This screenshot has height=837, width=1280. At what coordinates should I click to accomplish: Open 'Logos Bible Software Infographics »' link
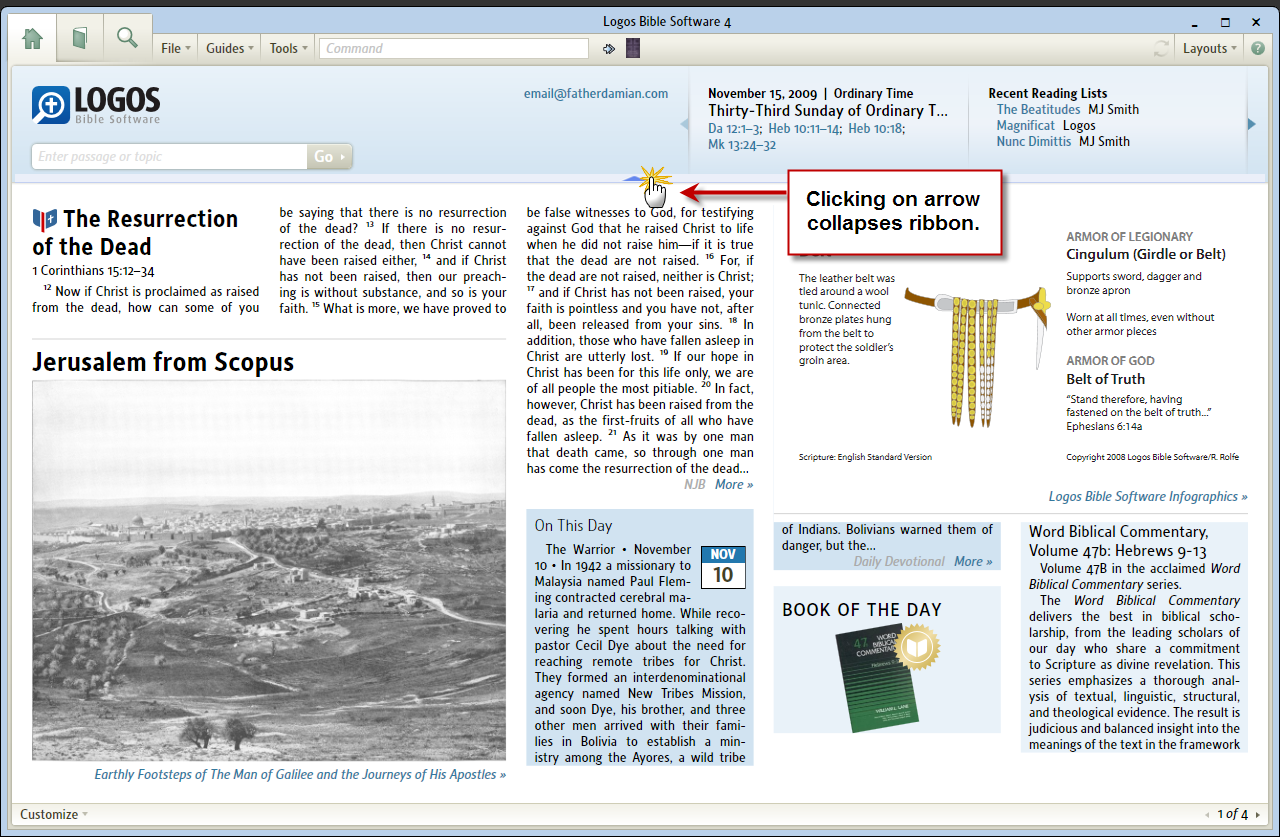pos(1148,497)
